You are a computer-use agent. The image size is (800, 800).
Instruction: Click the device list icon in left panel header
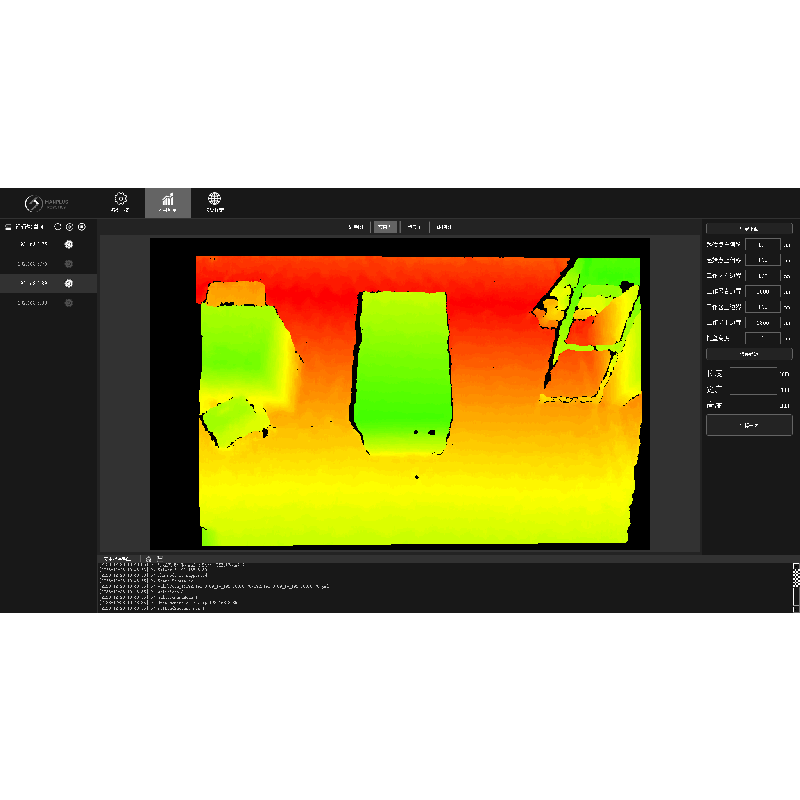tap(8, 227)
